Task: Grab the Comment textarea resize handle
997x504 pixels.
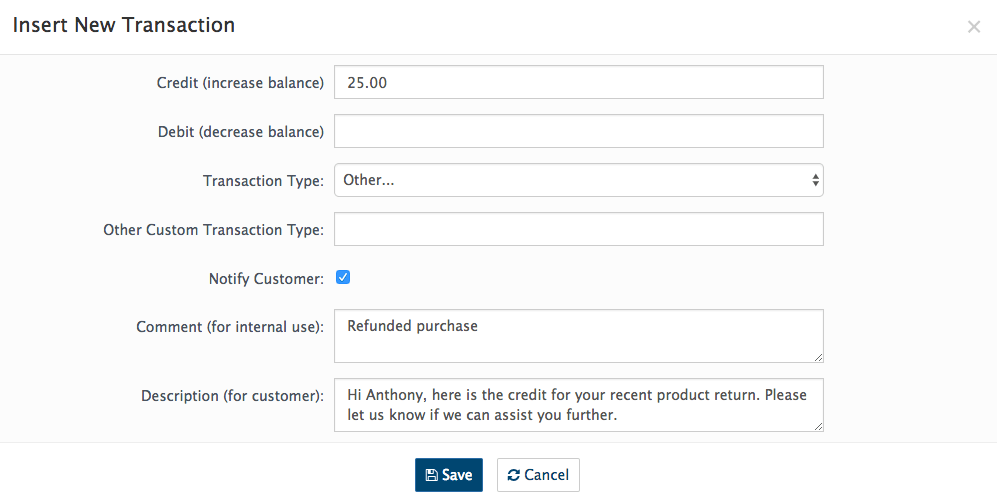Action: 818,357
